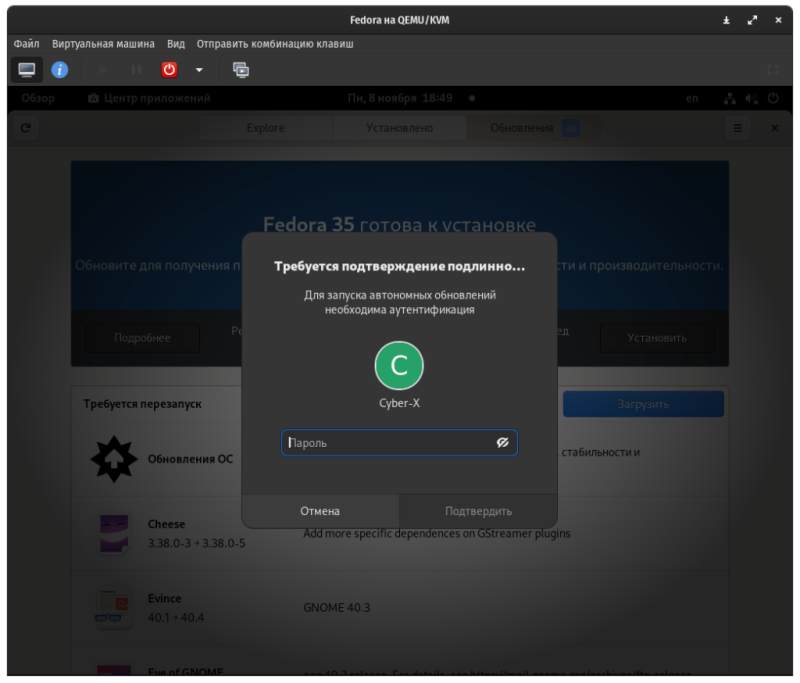Switch to the Explore tab

(265, 128)
